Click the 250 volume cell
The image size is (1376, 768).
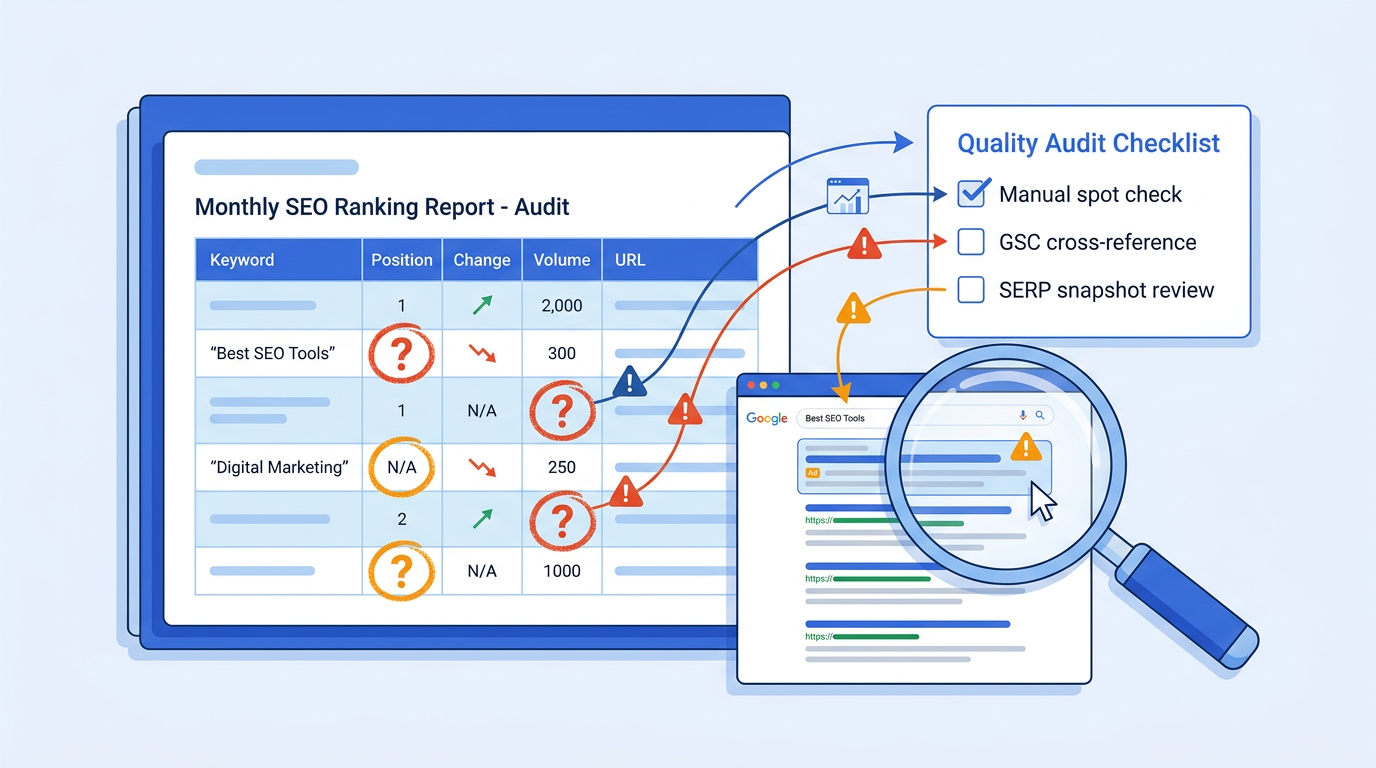562,467
